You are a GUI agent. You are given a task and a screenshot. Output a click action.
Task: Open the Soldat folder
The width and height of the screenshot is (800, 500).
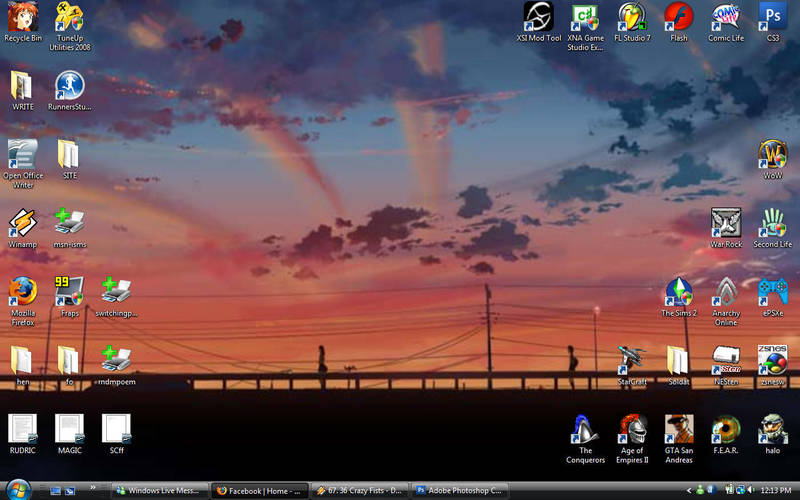[679, 365]
